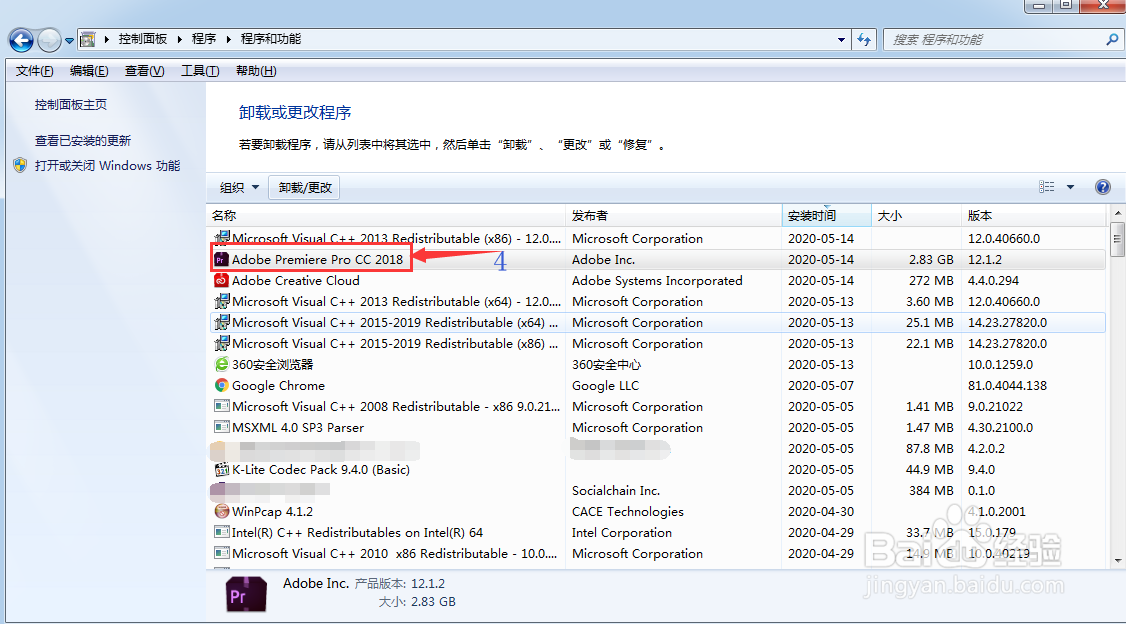Click Socialchain Inc. publisher cell

tap(615, 490)
